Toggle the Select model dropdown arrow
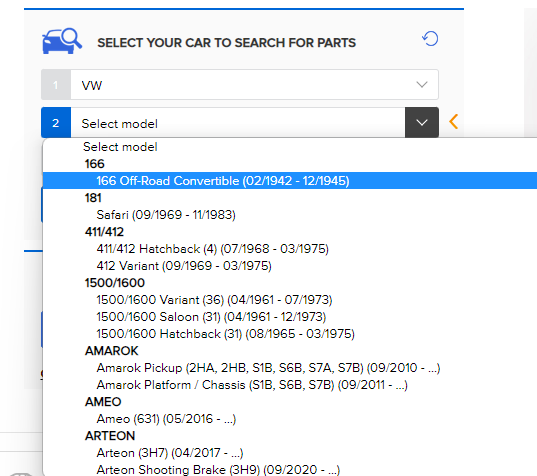Image resolution: width=537 pixels, height=476 pixels. coord(422,122)
